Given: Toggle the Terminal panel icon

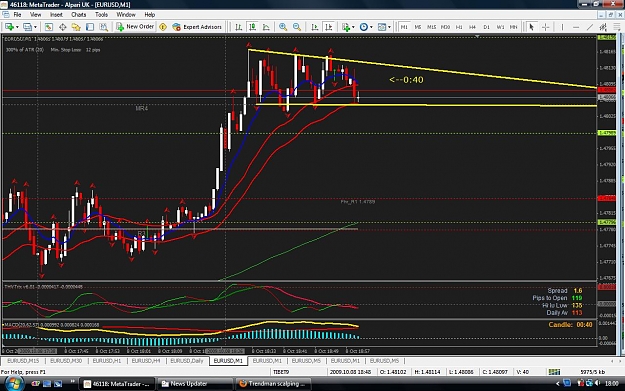Looking at the screenshot, I should (90, 27).
